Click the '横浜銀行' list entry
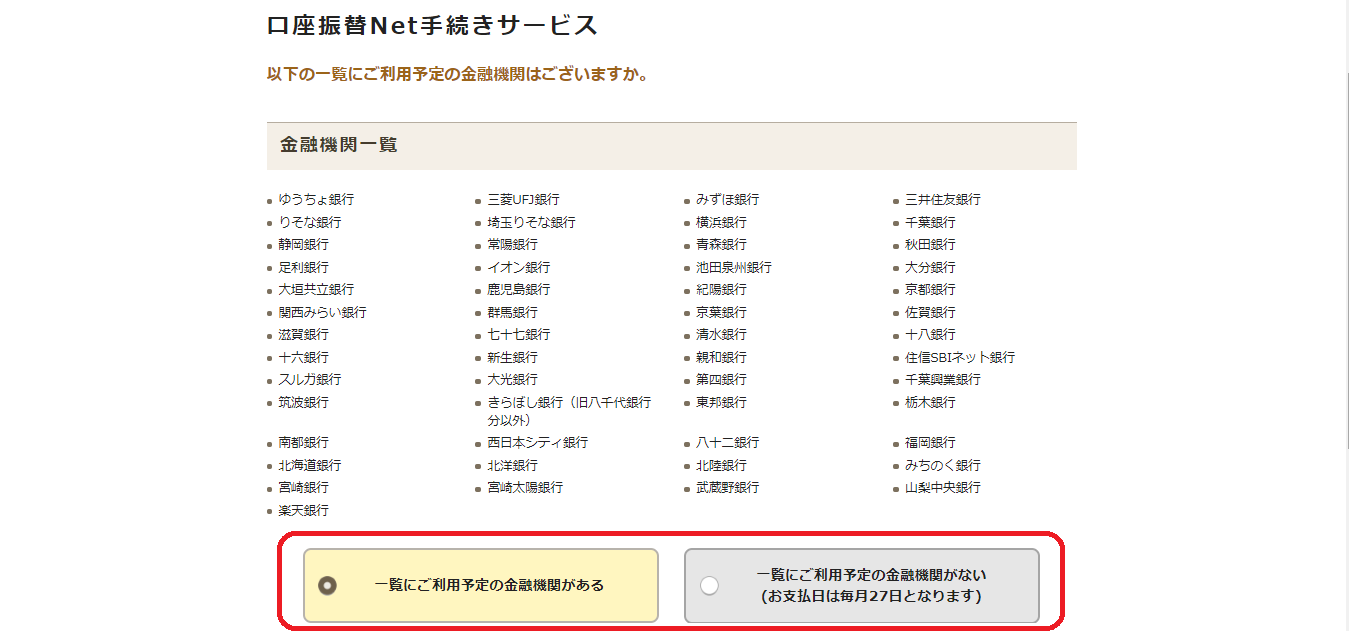The width and height of the screenshot is (1349, 631). click(721, 222)
